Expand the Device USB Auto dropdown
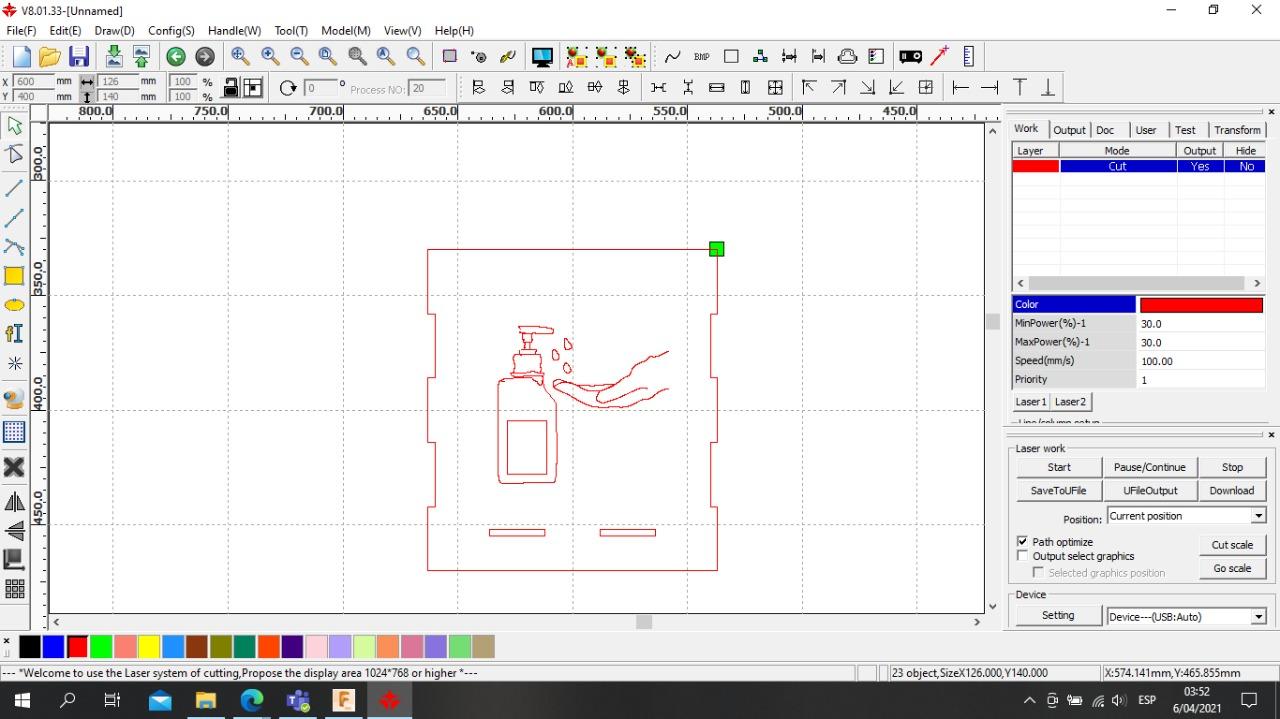 (1258, 617)
